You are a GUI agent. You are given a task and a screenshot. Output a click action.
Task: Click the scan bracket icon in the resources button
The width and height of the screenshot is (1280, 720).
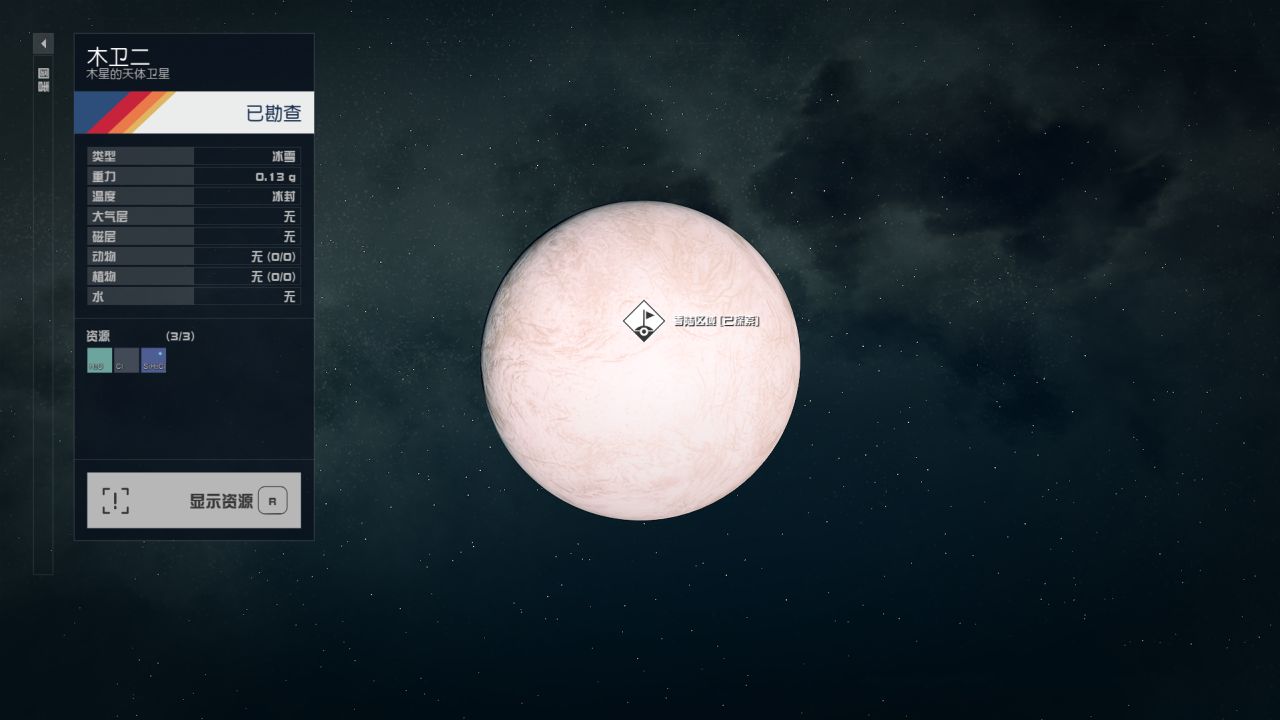click(115, 500)
